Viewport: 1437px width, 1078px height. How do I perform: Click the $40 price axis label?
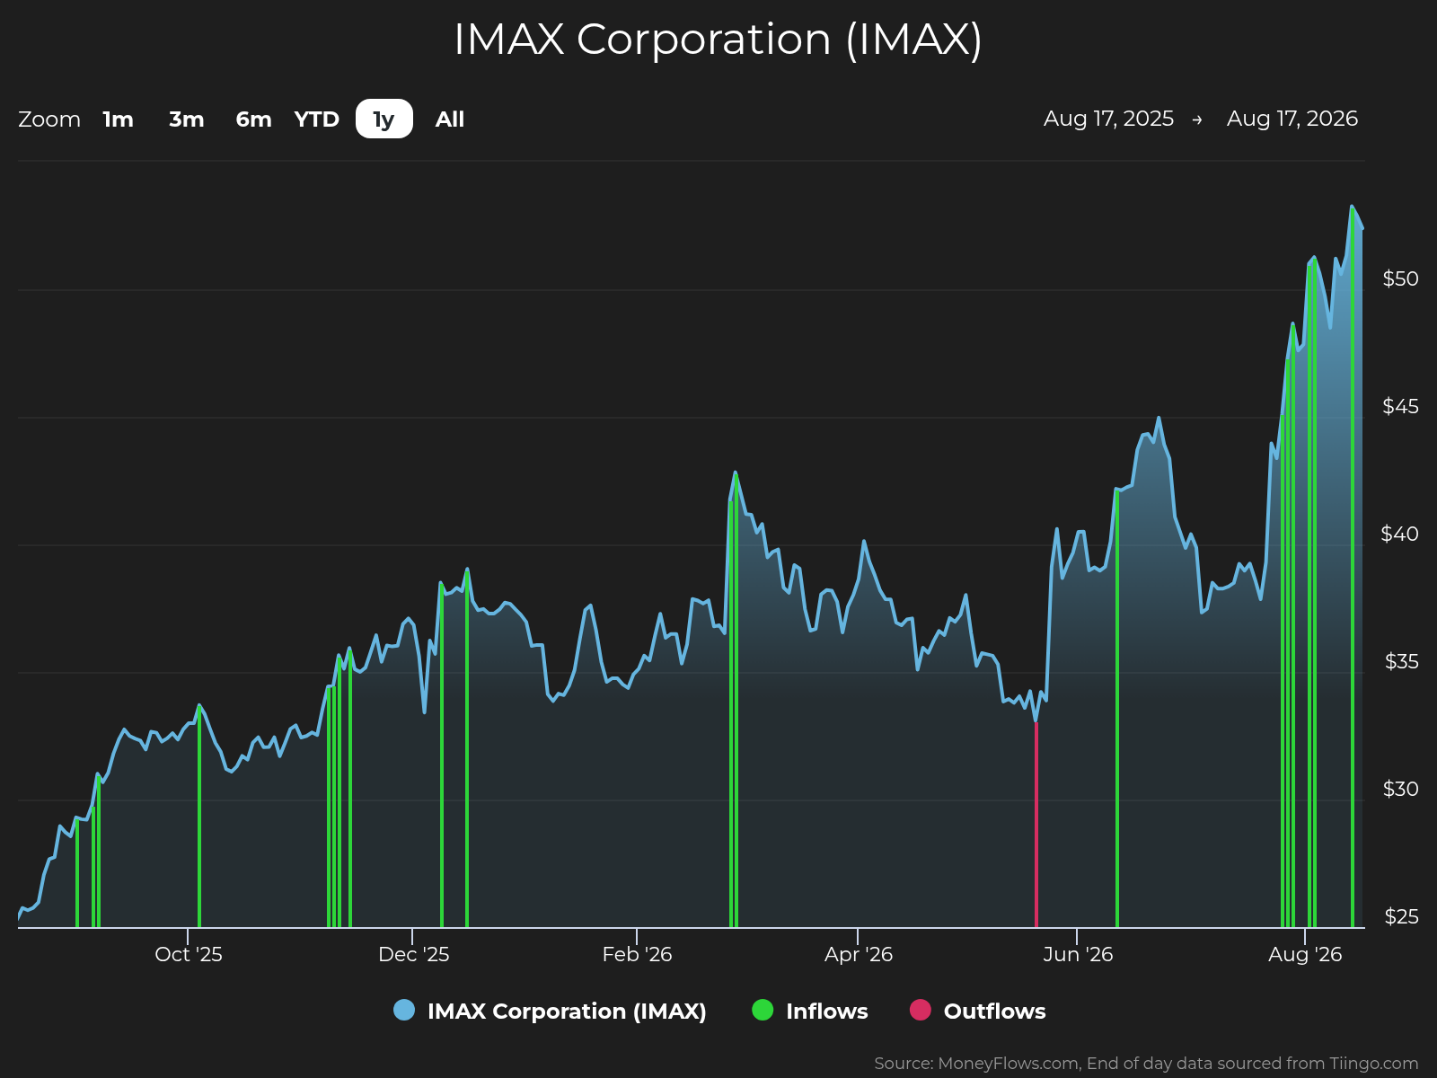click(1400, 533)
